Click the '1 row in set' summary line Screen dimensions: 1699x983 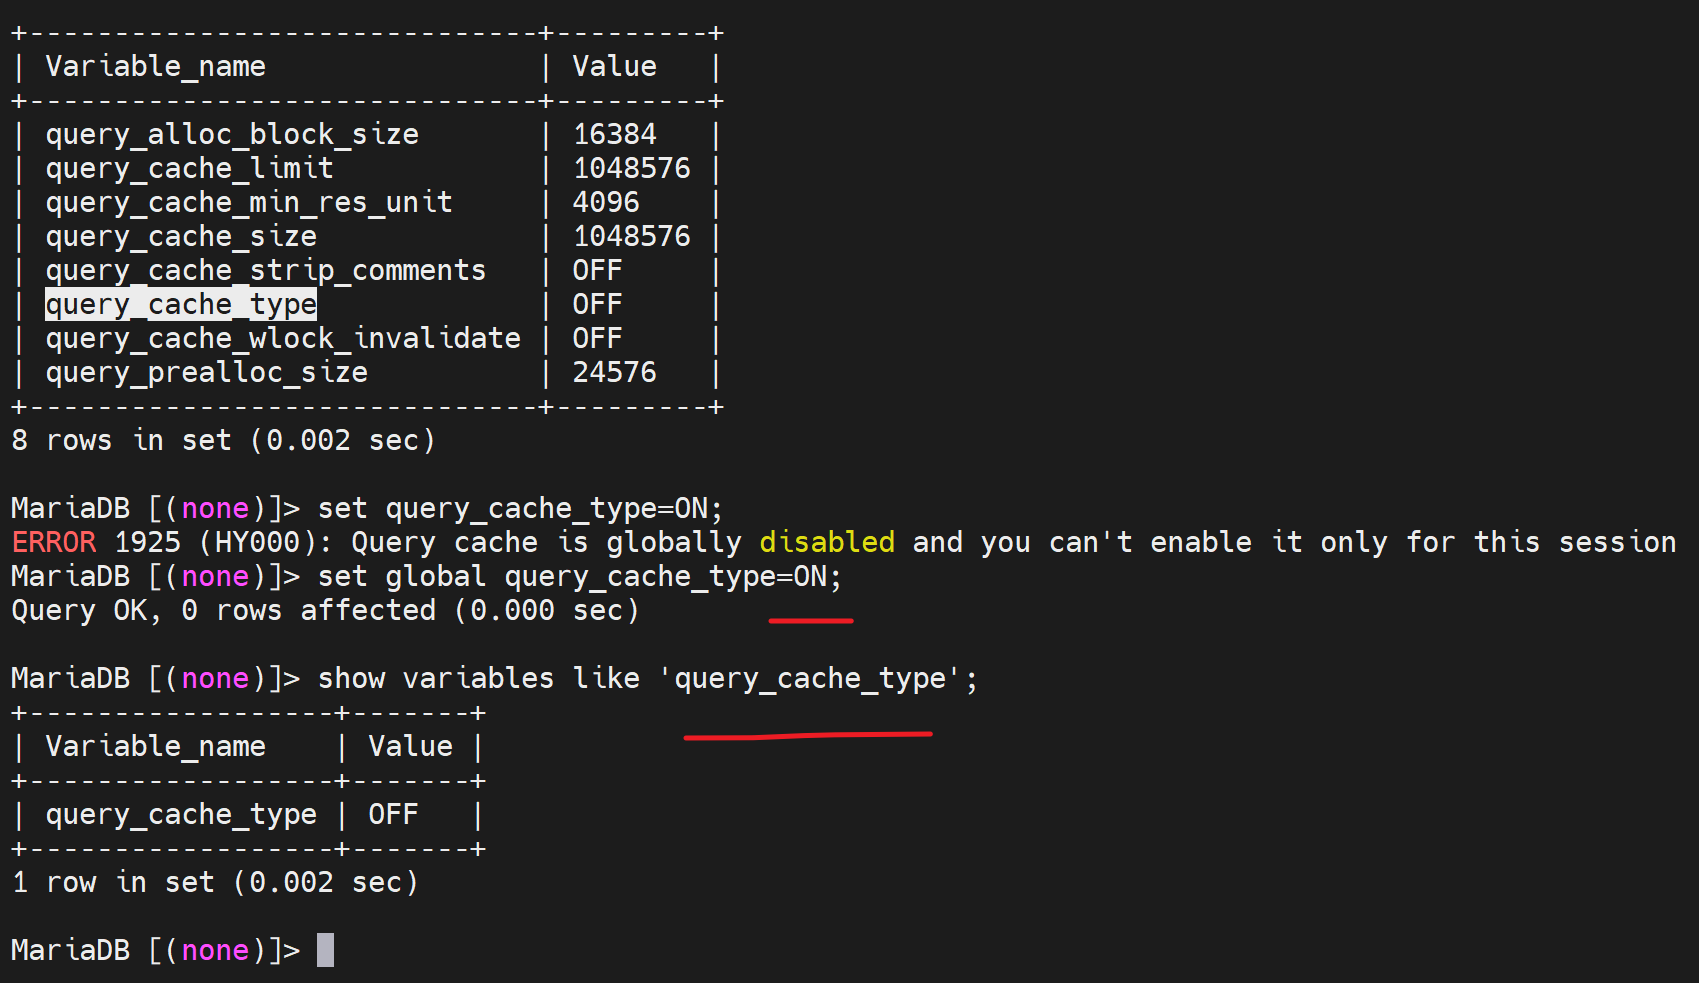point(215,882)
